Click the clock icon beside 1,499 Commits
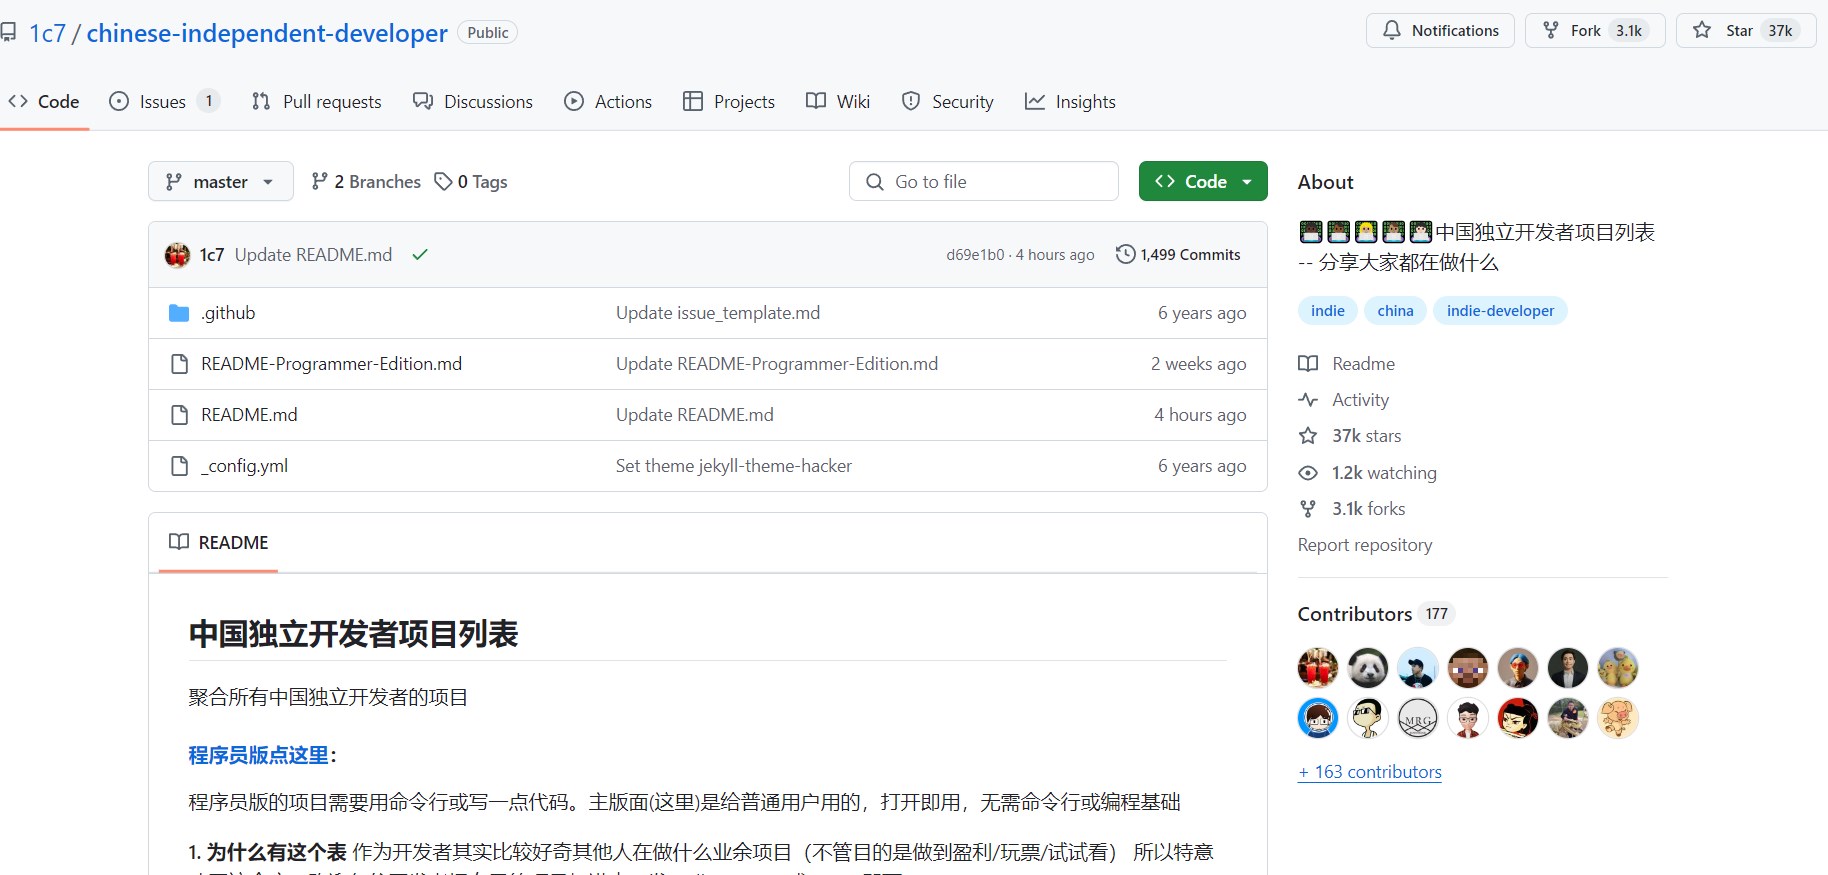Screen dimensions: 1828x875 (x=1125, y=254)
